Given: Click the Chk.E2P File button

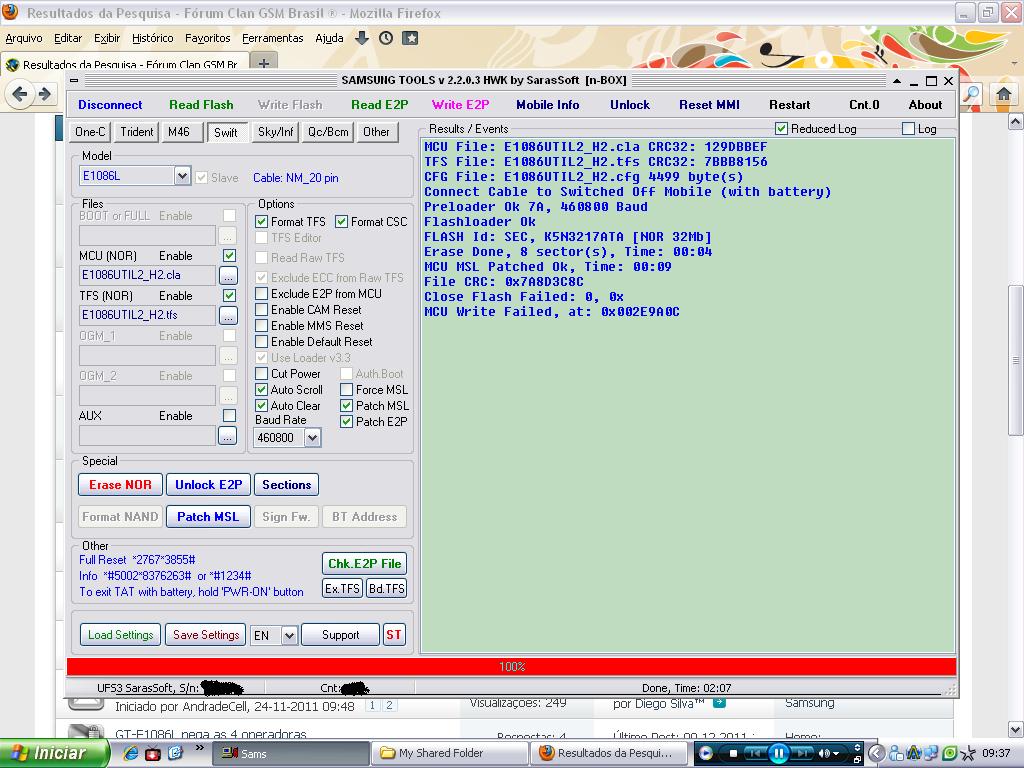Looking at the screenshot, I should click(x=364, y=564).
